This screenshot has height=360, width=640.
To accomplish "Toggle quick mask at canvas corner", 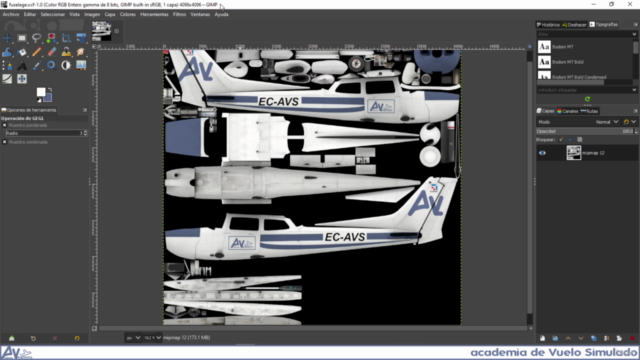I will tap(94, 328).
